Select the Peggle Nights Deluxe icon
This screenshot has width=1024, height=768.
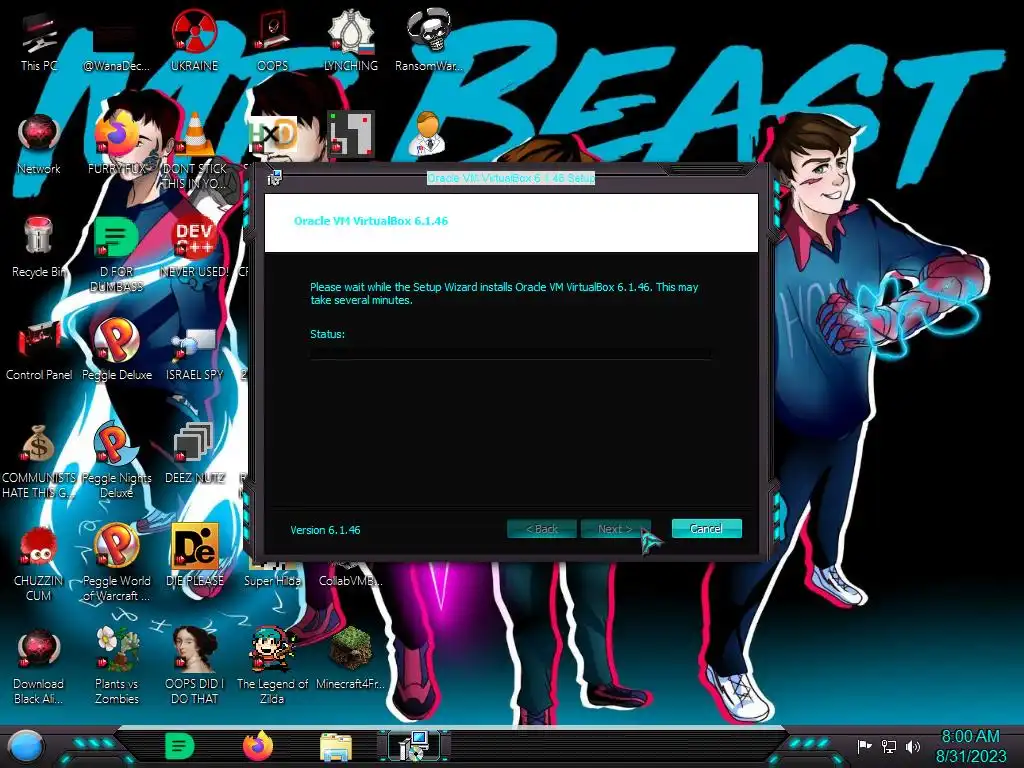coord(116,461)
